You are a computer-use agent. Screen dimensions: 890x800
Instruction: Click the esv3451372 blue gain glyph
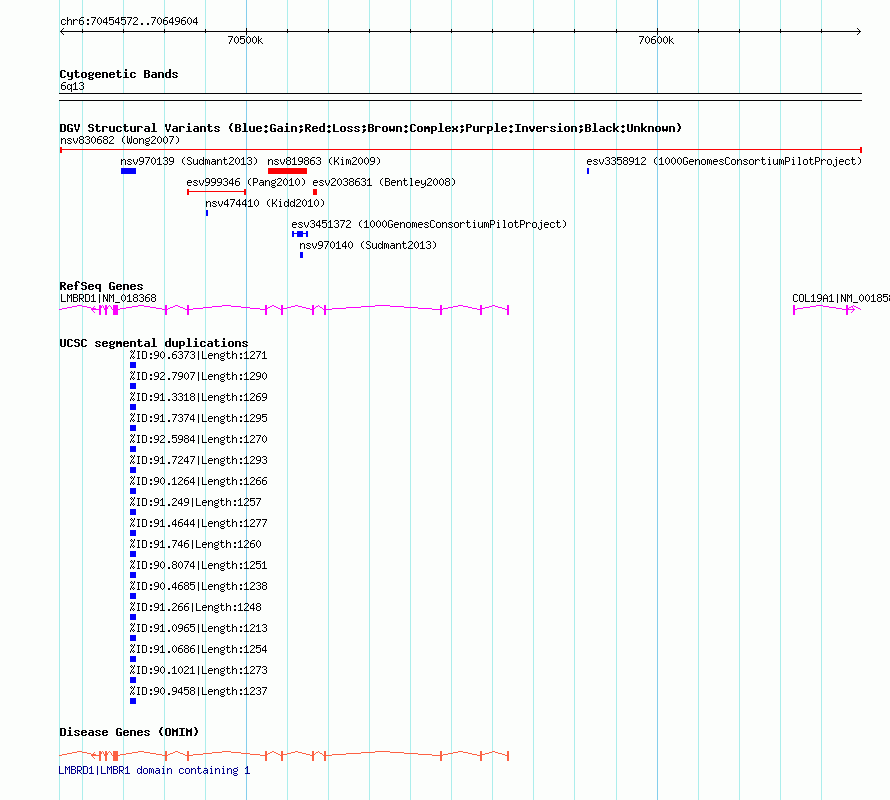click(x=300, y=234)
